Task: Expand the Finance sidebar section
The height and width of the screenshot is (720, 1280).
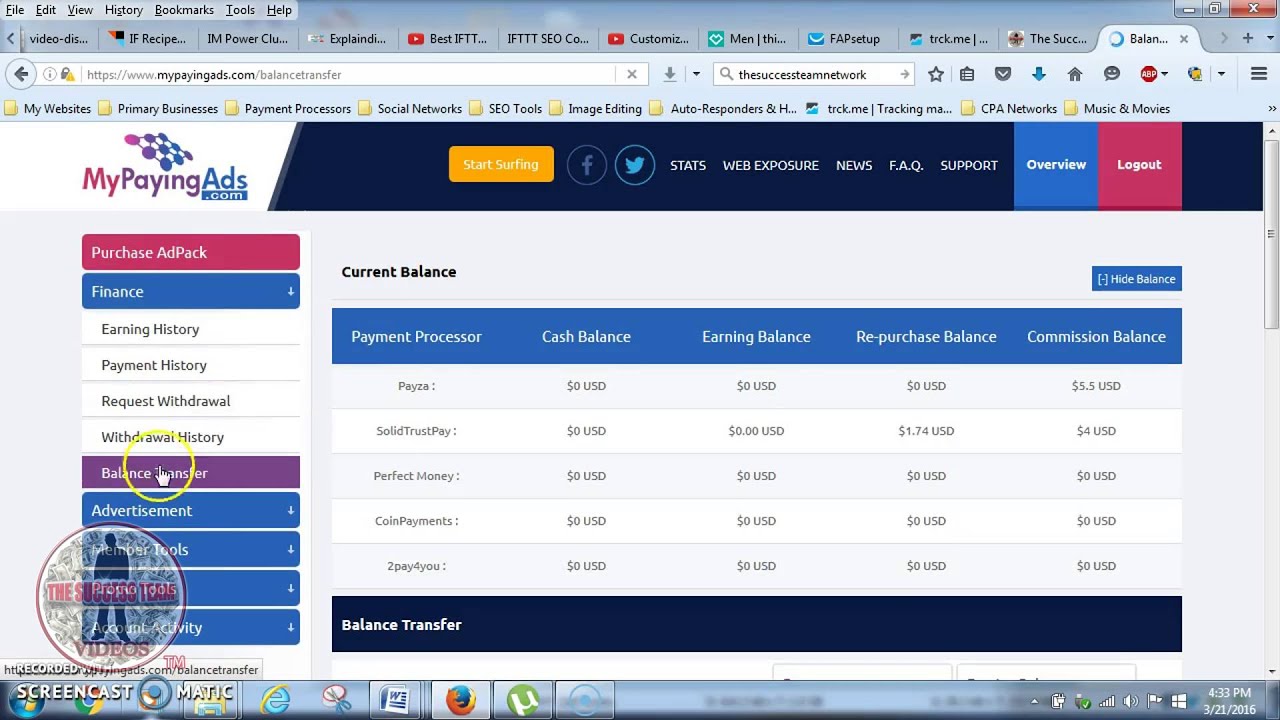Action: [190, 291]
